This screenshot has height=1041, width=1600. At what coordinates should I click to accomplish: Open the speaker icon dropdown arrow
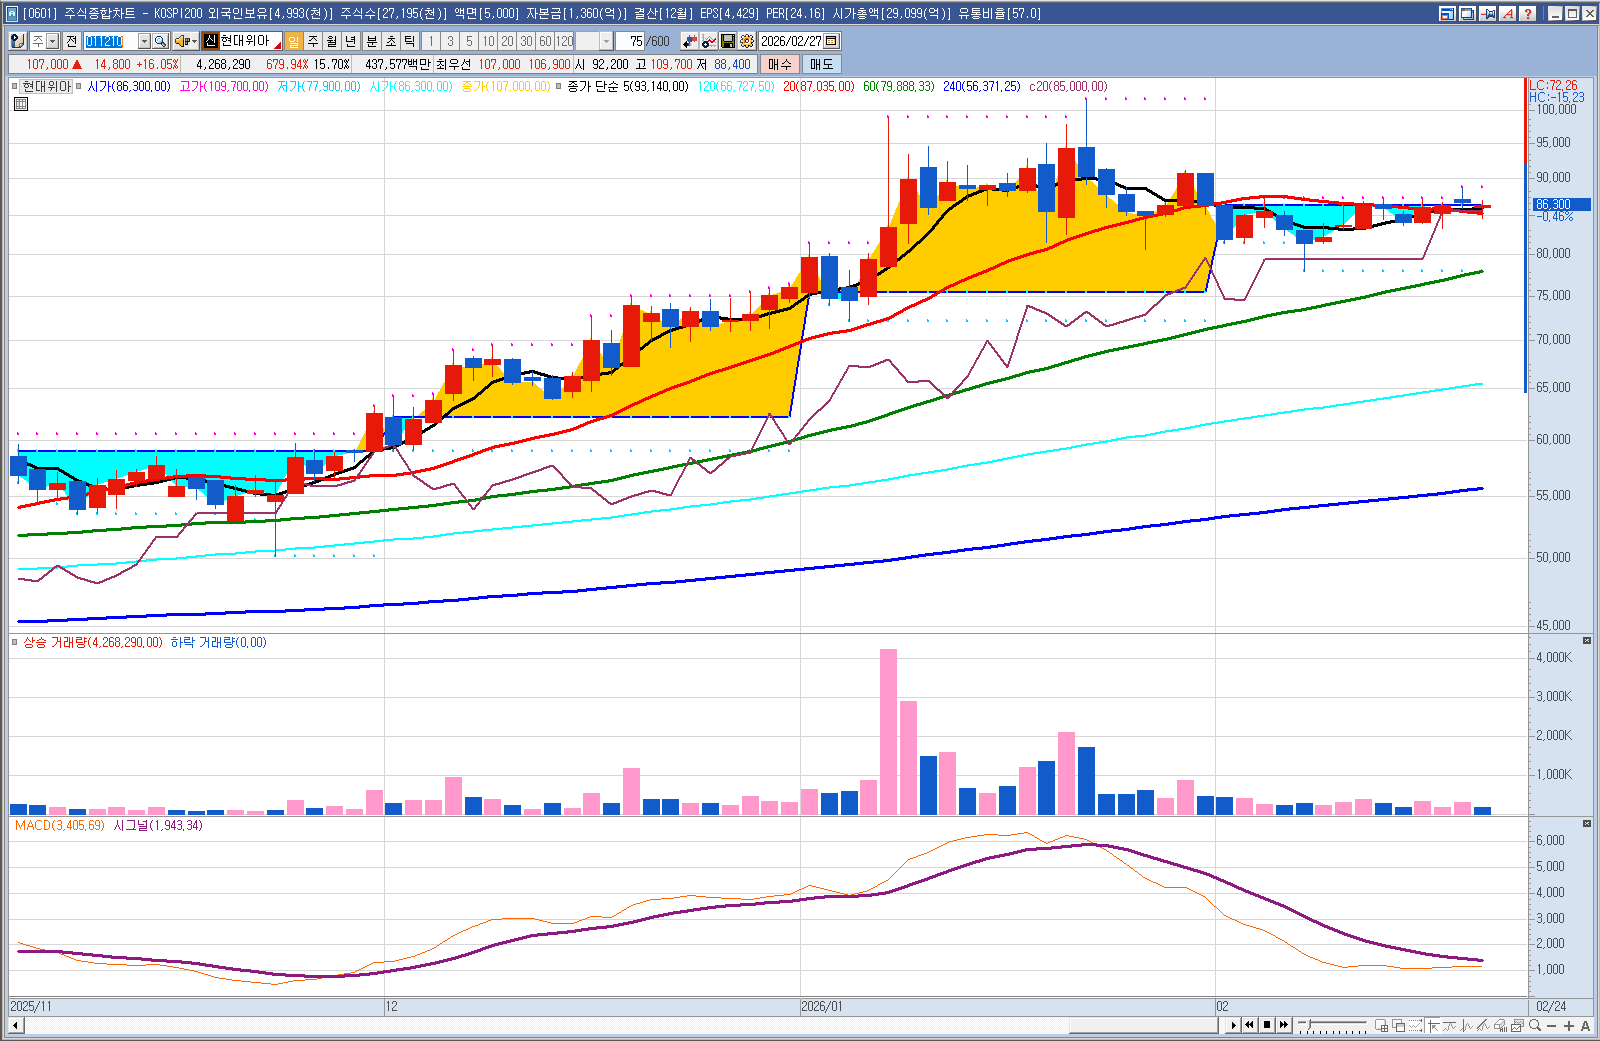click(194, 41)
